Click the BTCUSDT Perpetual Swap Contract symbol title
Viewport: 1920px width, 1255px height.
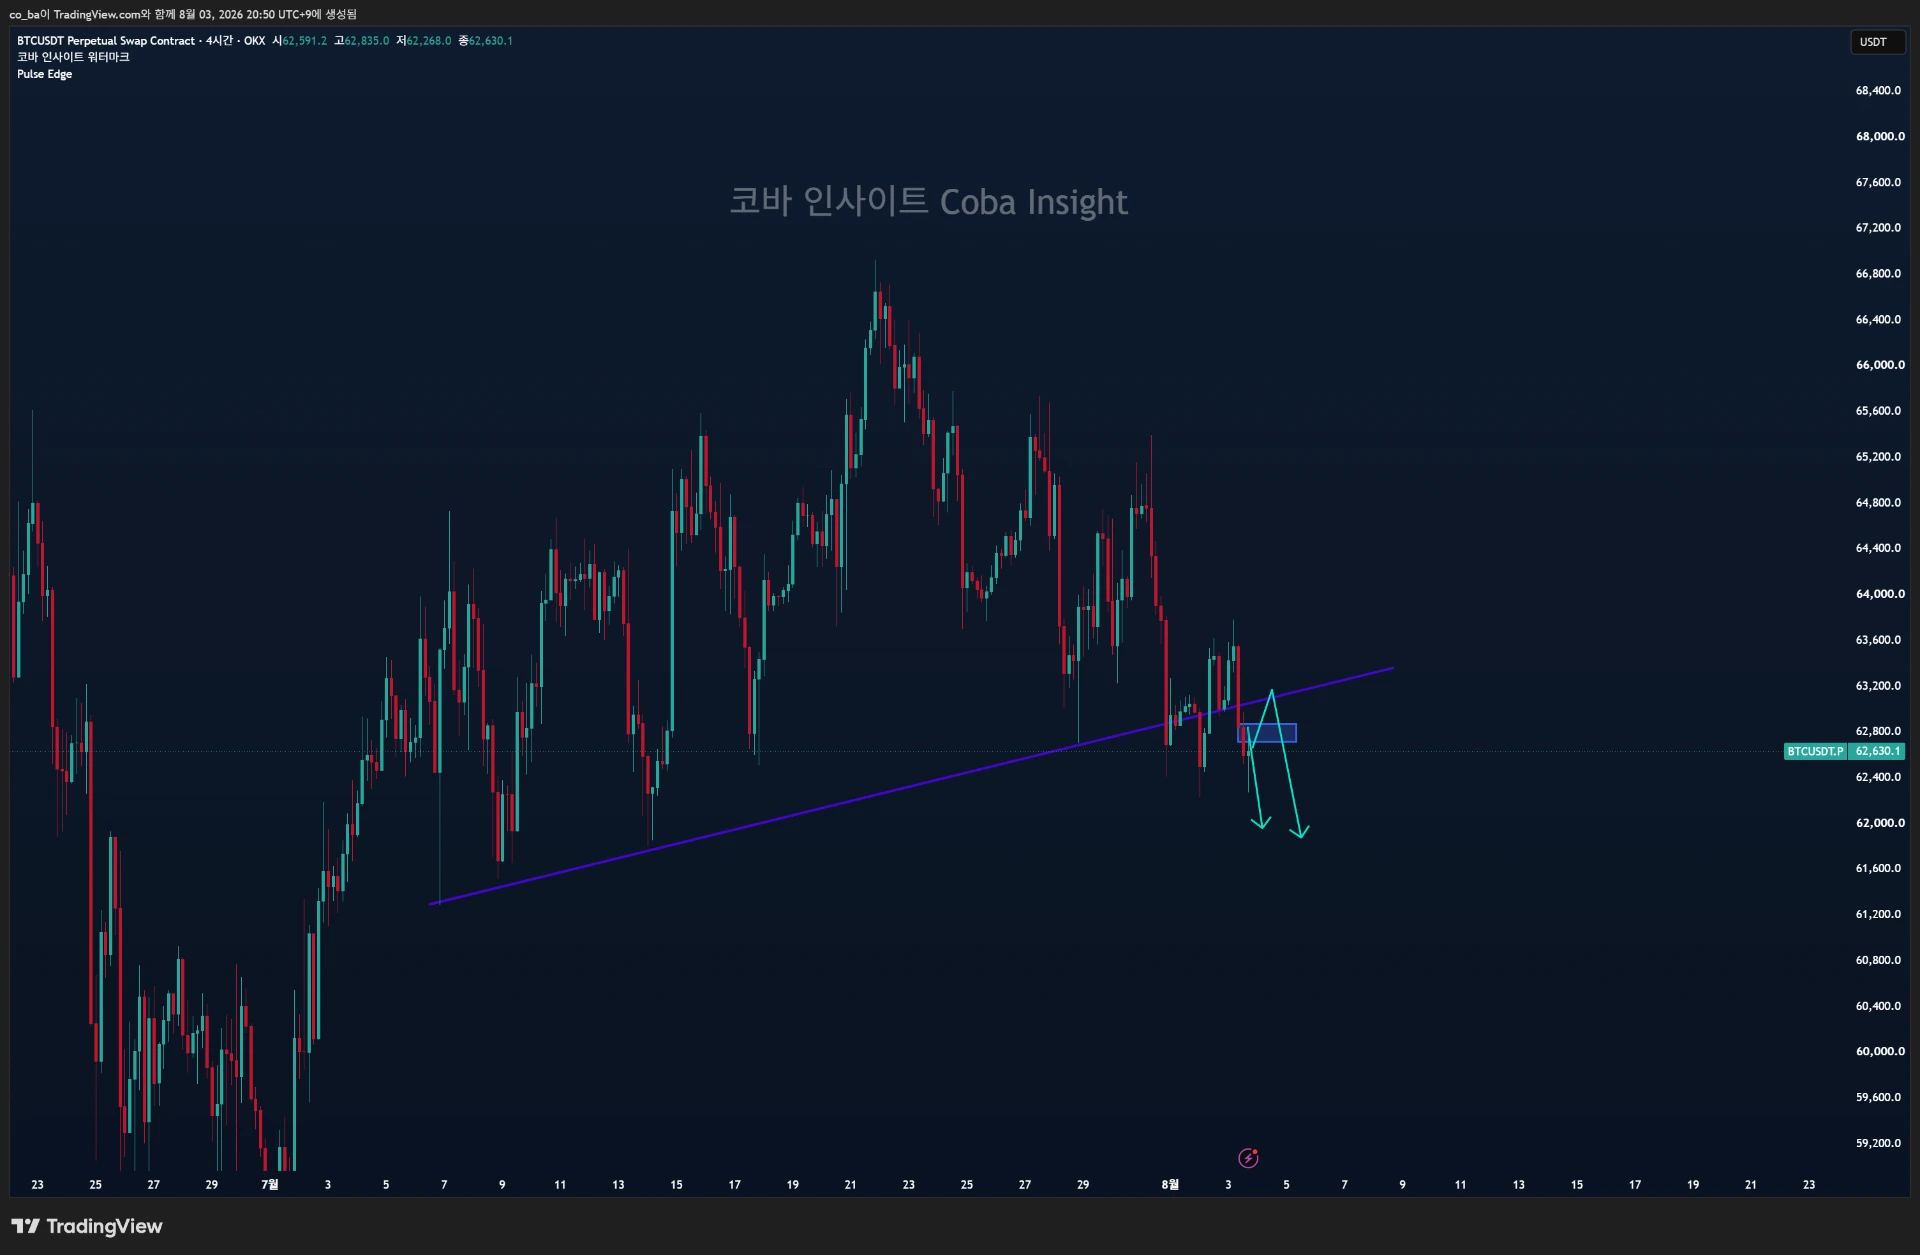coord(106,41)
